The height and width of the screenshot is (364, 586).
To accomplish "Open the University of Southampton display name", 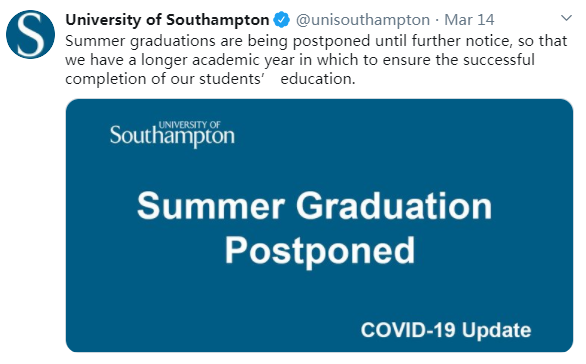I will [167, 20].
